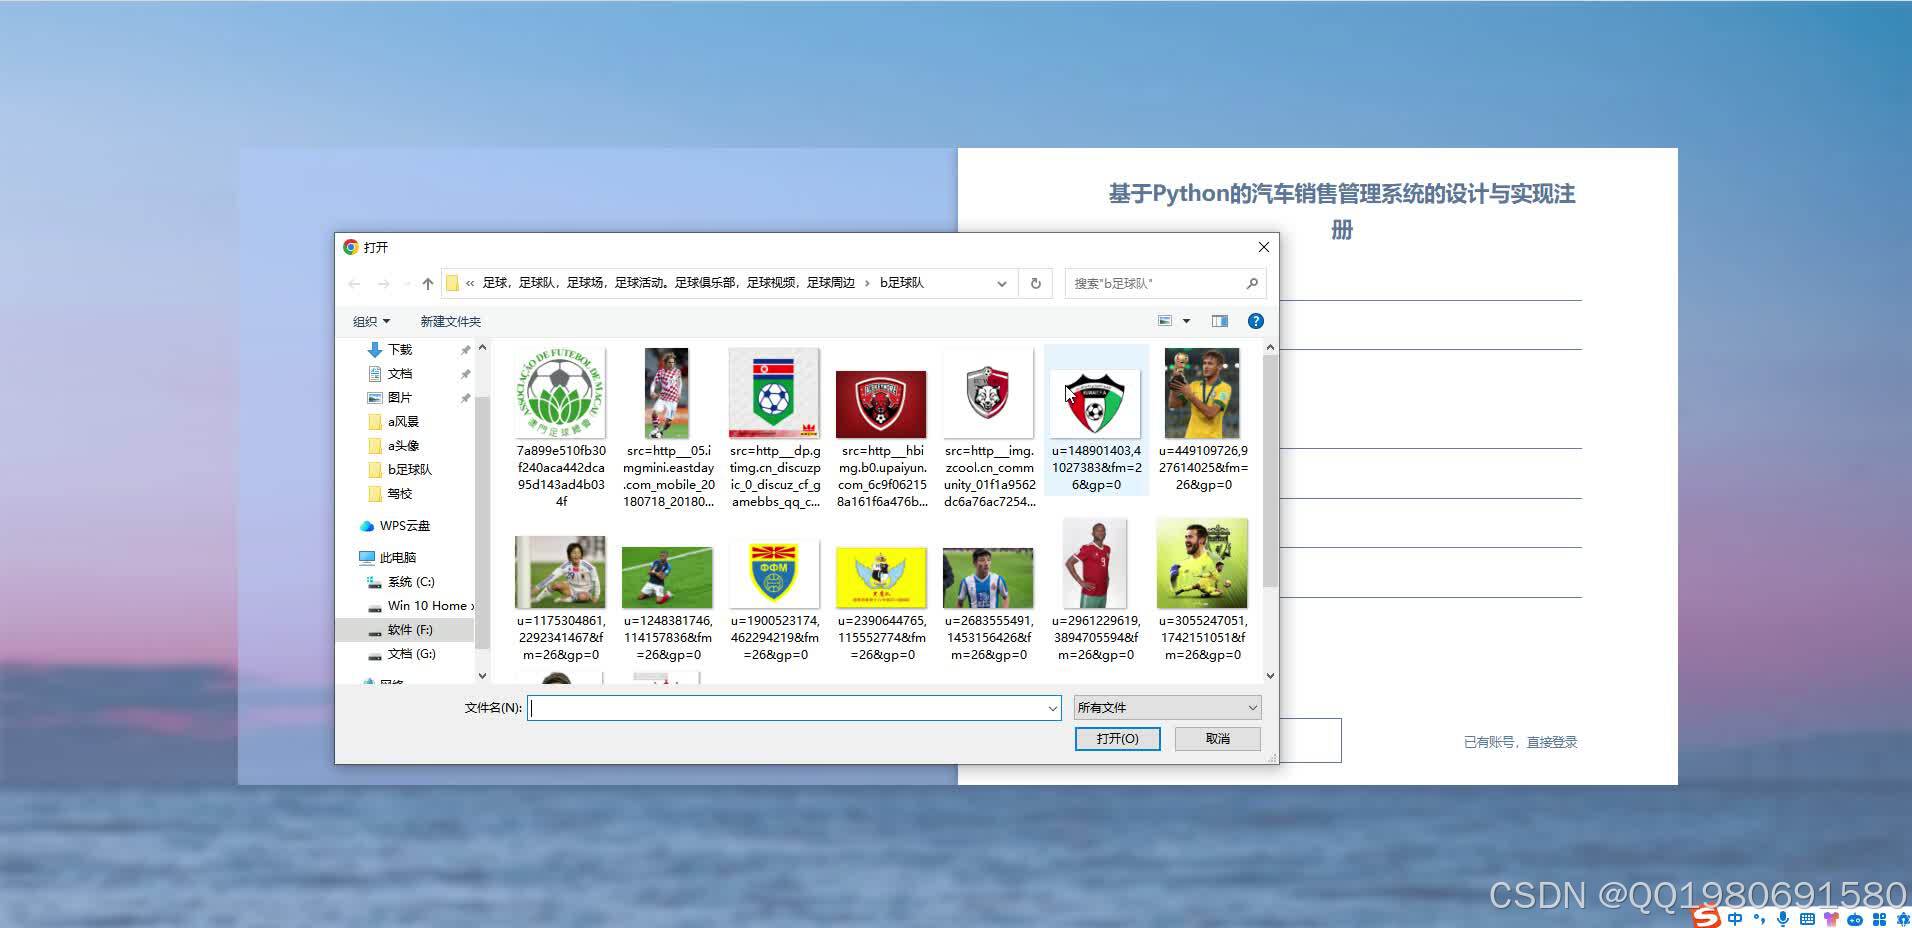Screen dimensions: 1912x928
Task: Select 文档 quick access folder
Action: click(400, 374)
